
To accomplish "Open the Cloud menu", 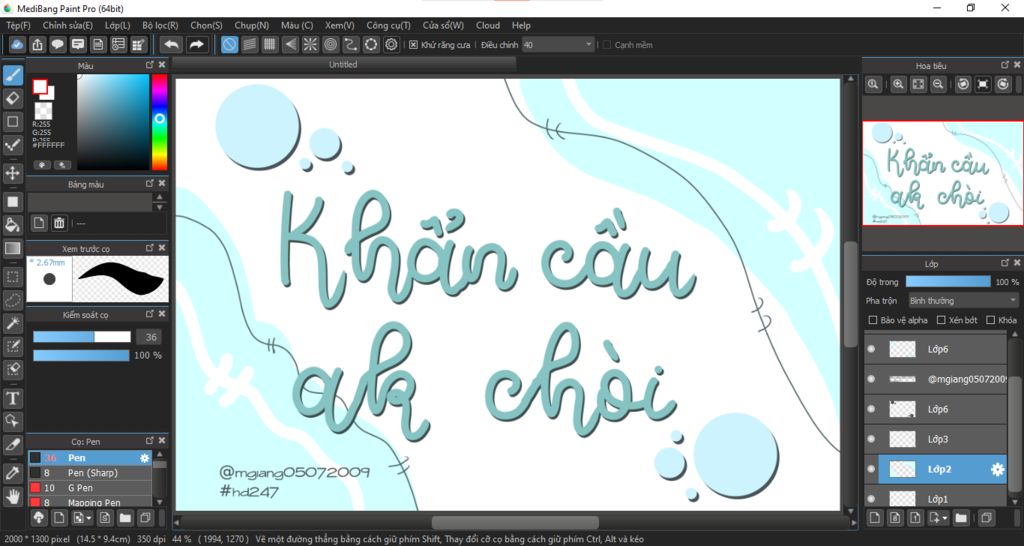I will tap(488, 25).
